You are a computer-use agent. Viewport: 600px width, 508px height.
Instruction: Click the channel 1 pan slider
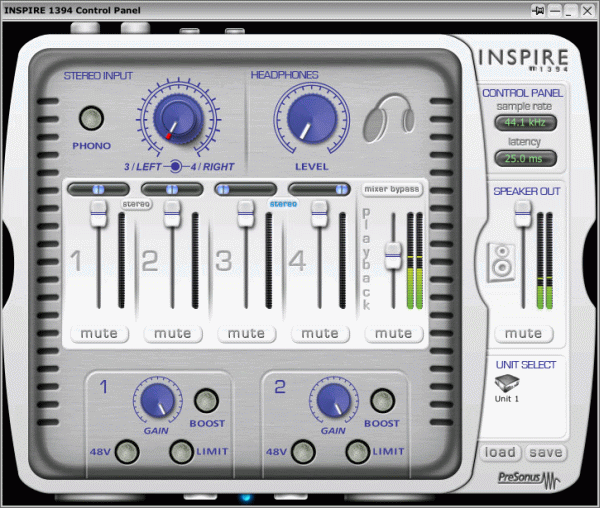point(98,189)
